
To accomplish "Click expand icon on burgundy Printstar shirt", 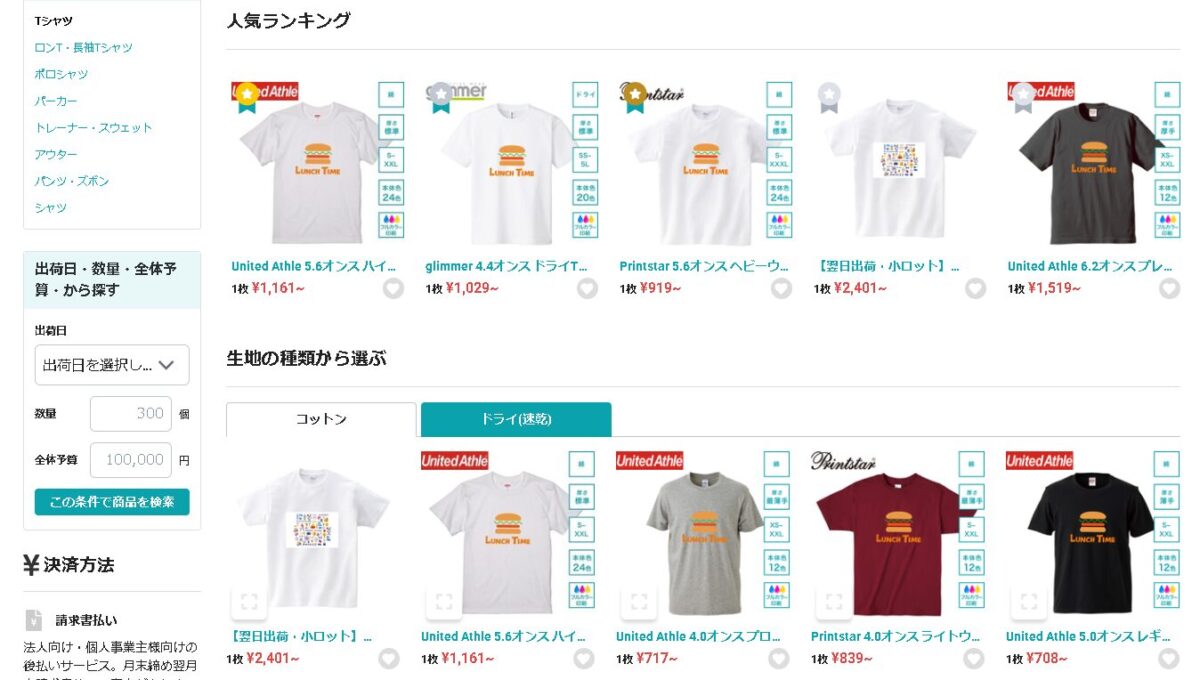I will (834, 601).
